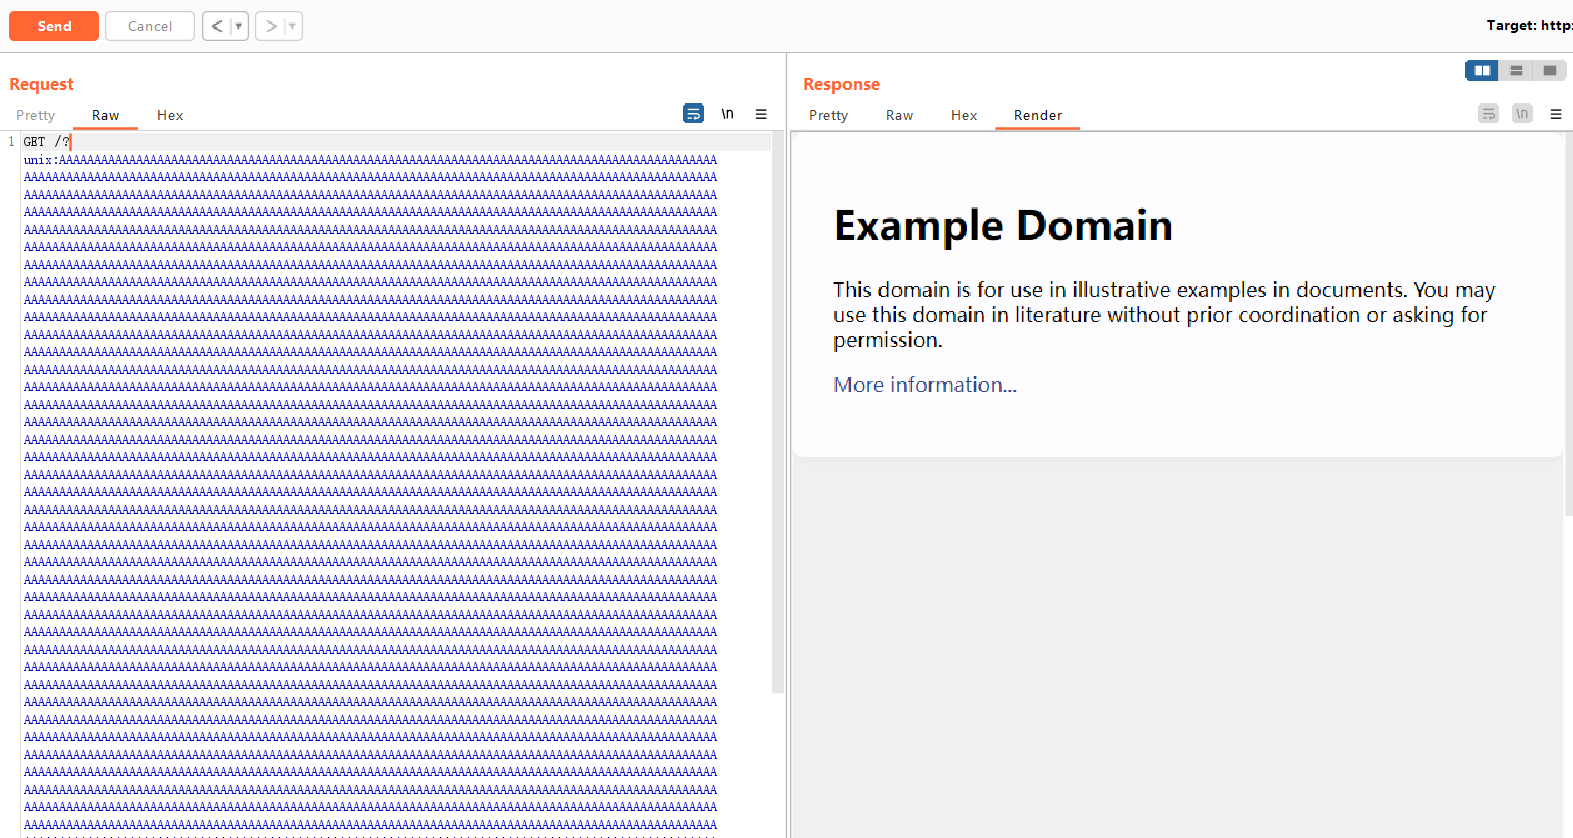Open the next-request history dropdown arrow
1573x838 pixels.
click(293, 26)
